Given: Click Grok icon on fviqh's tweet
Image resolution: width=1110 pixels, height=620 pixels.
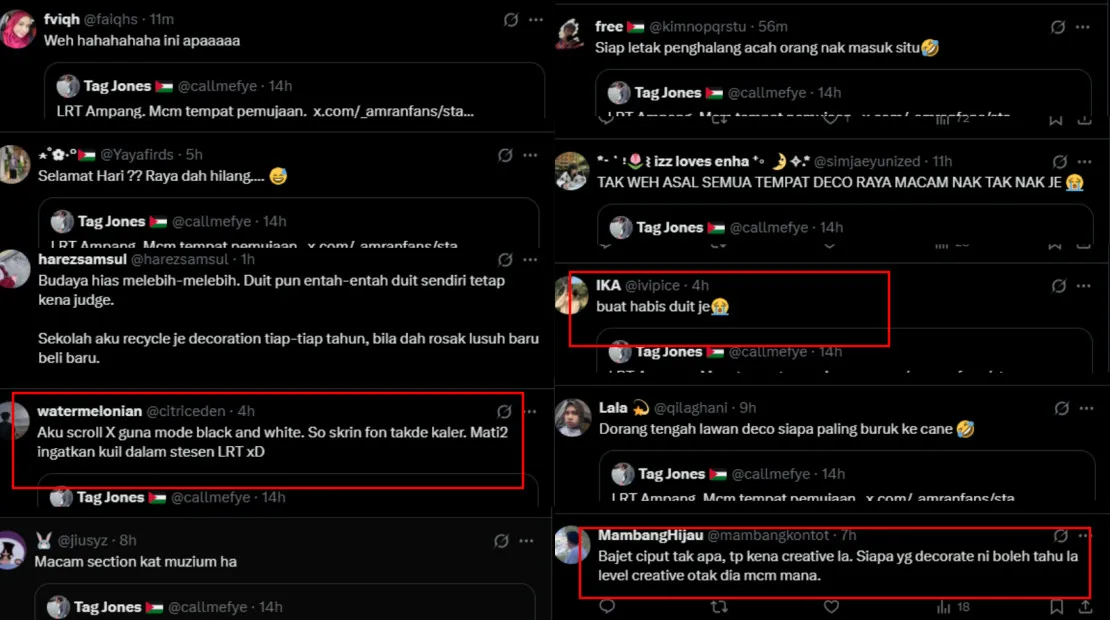Looking at the screenshot, I should 511,20.
